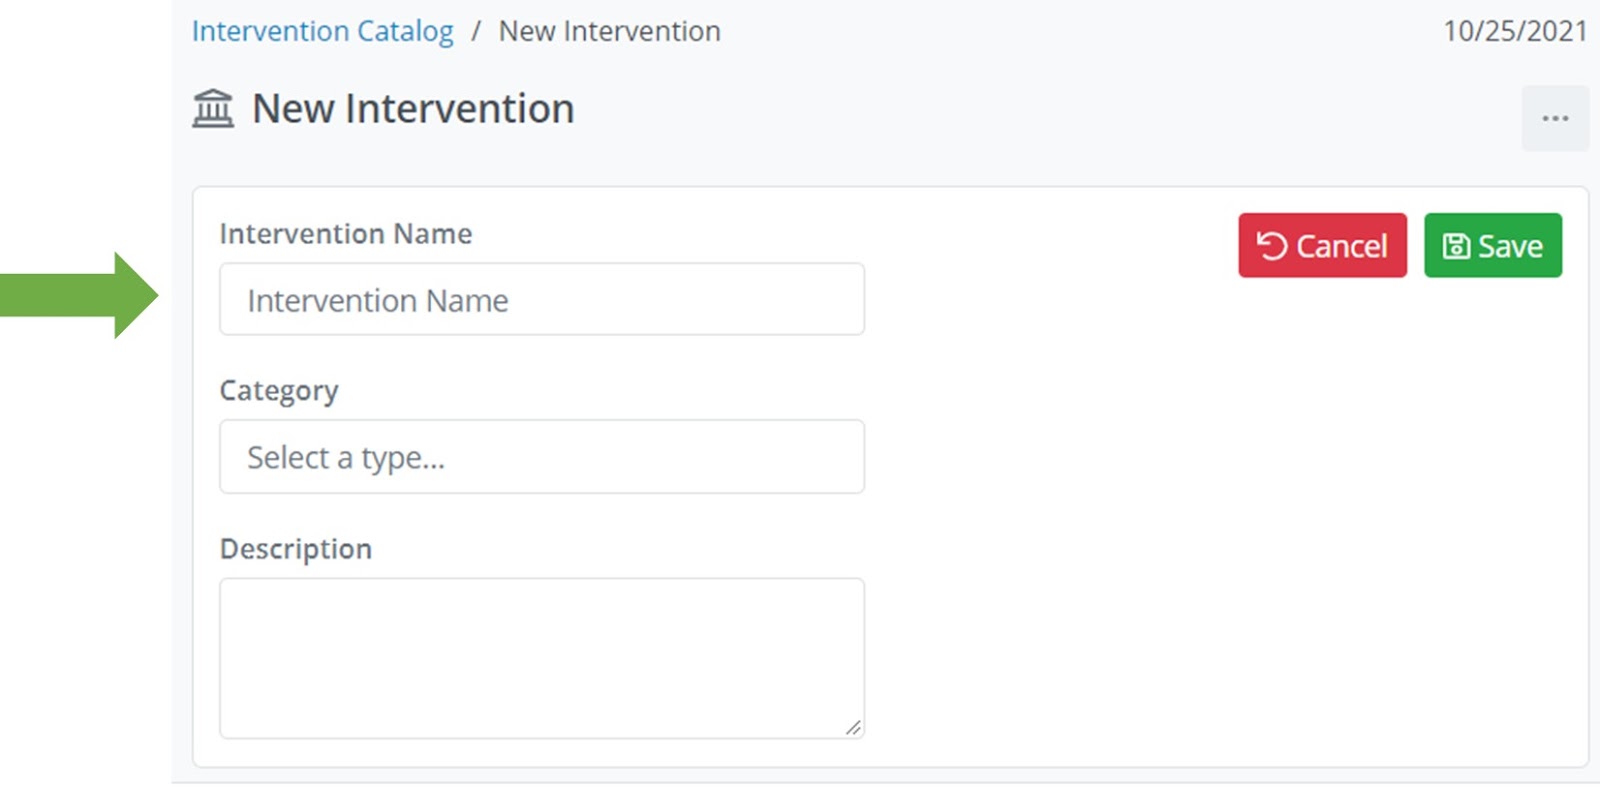Open the Category type dropdown
Image resolution: width=1600 pixels, height=787 pixels.
pyautogui.click(x=541, y=457)
